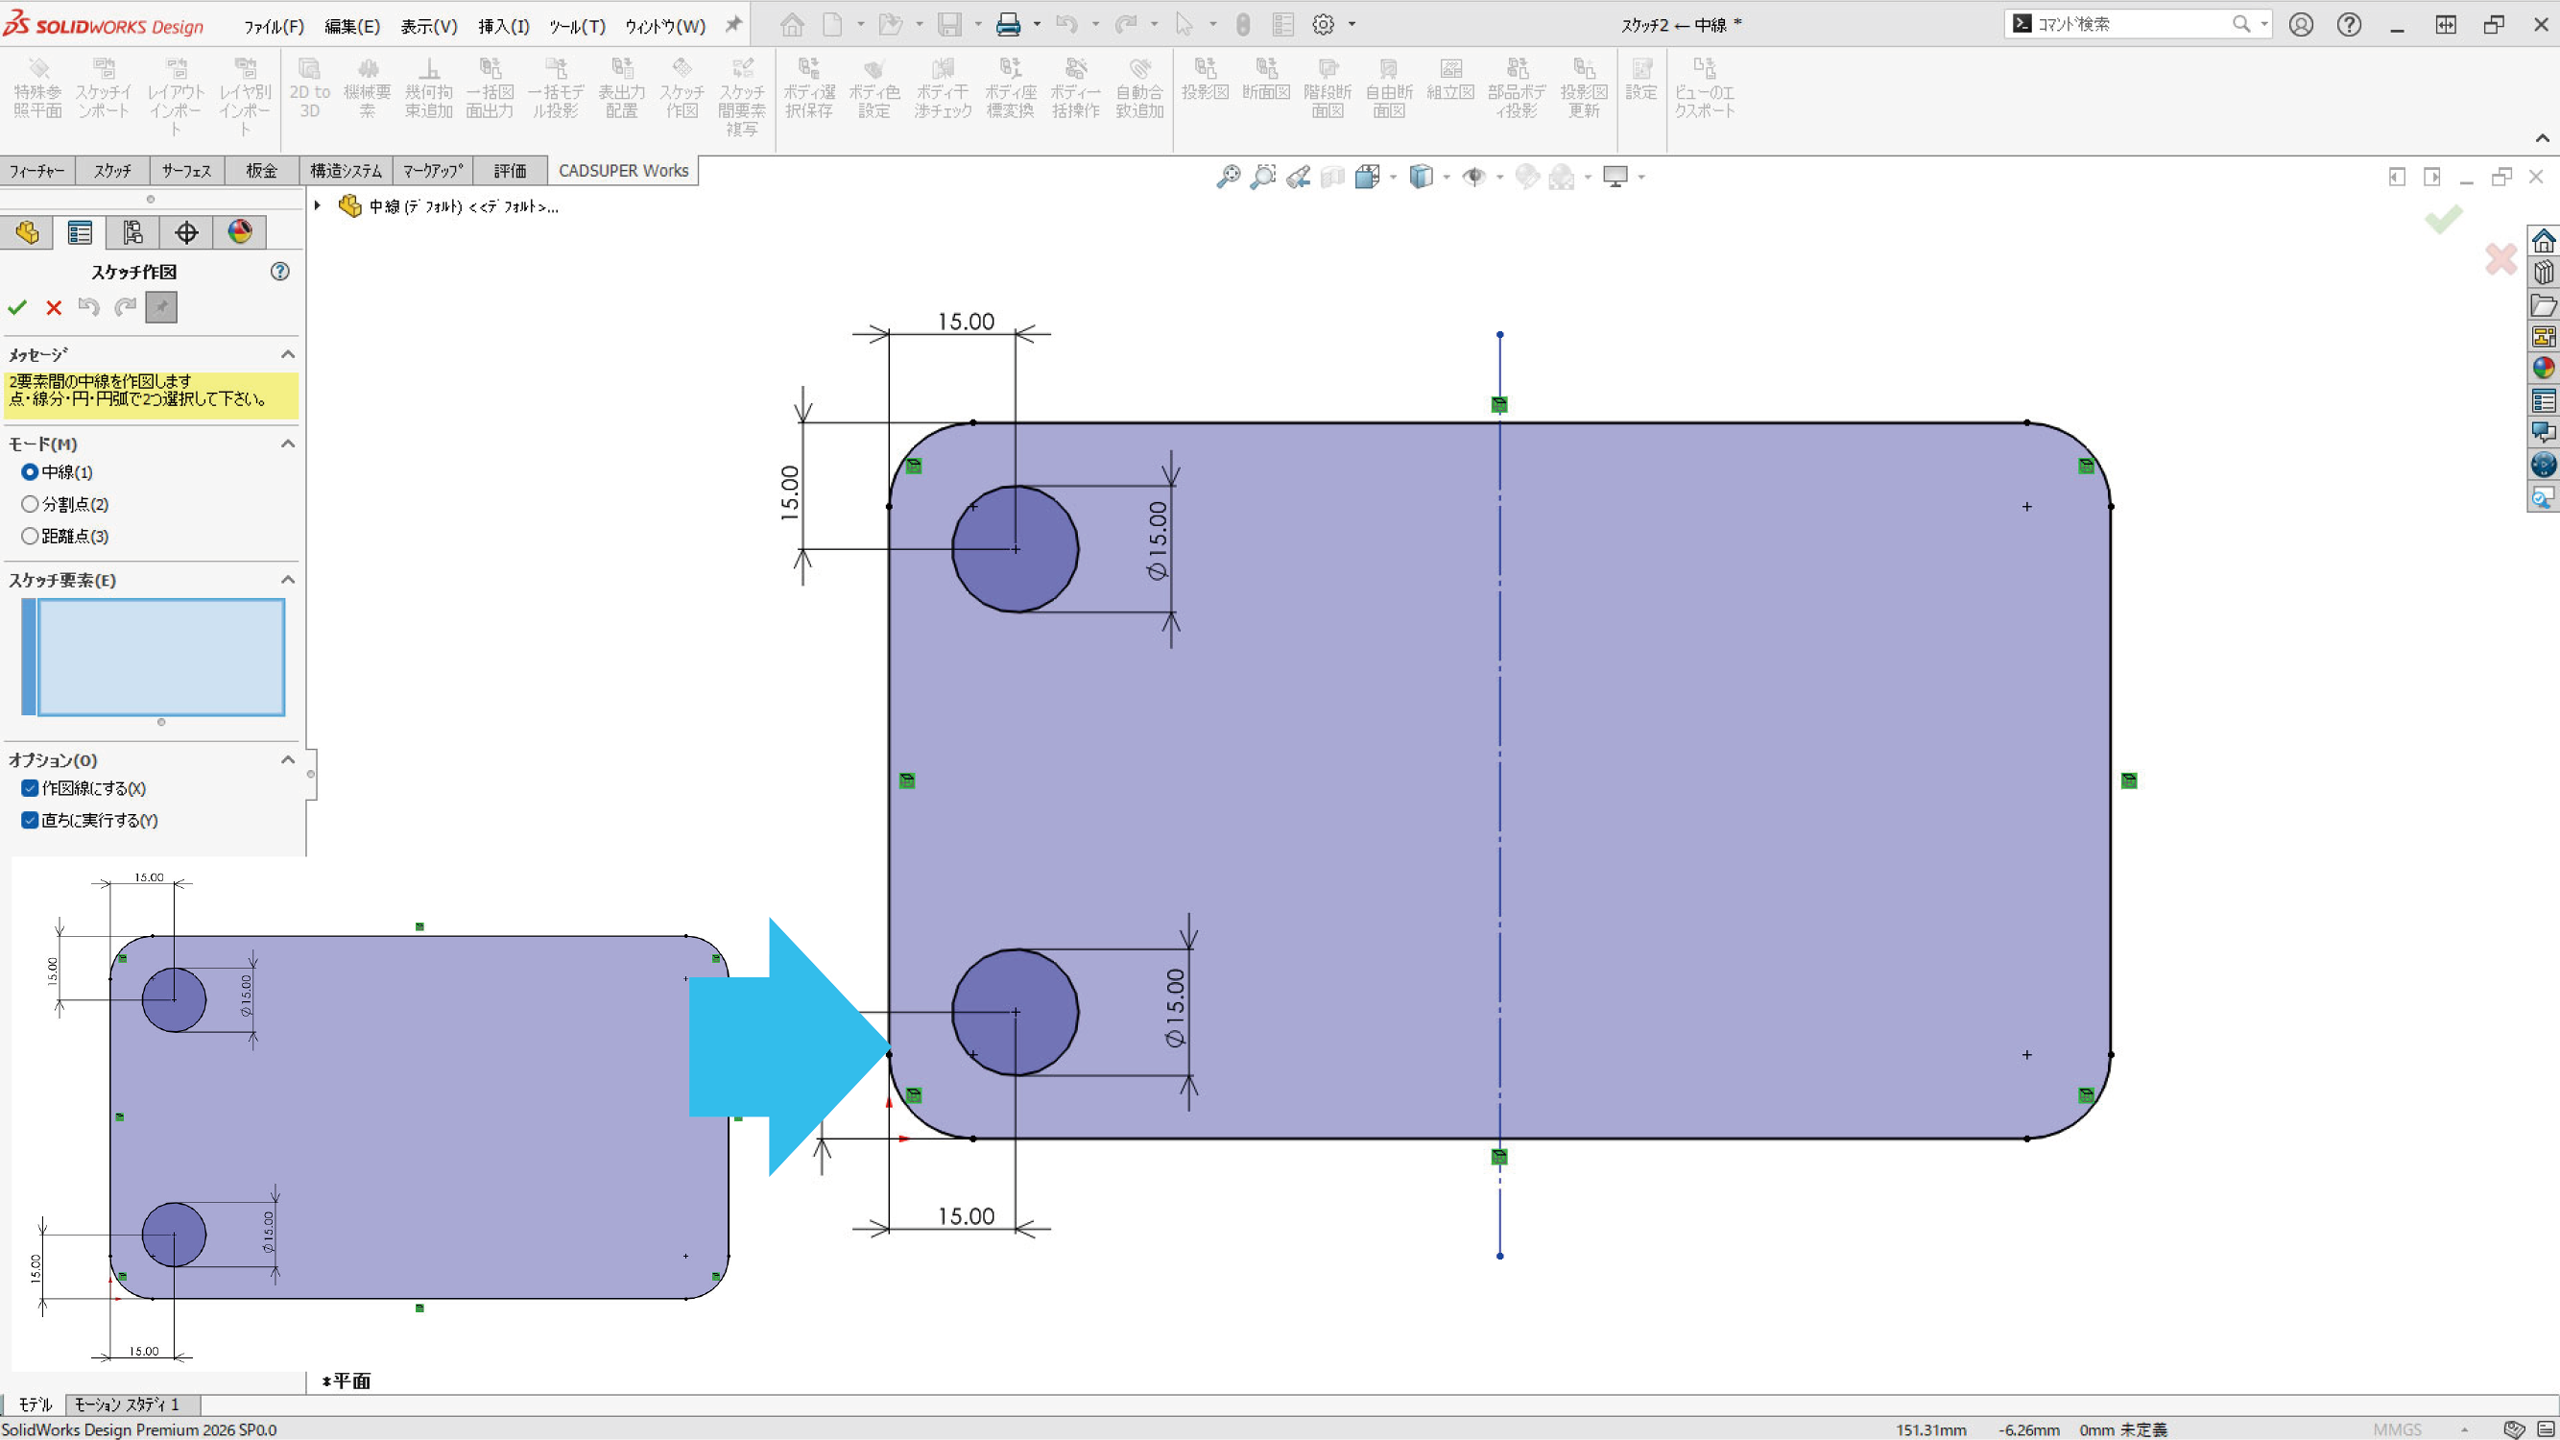Click the help icon in Sketch panel

[x=280, y=271]
